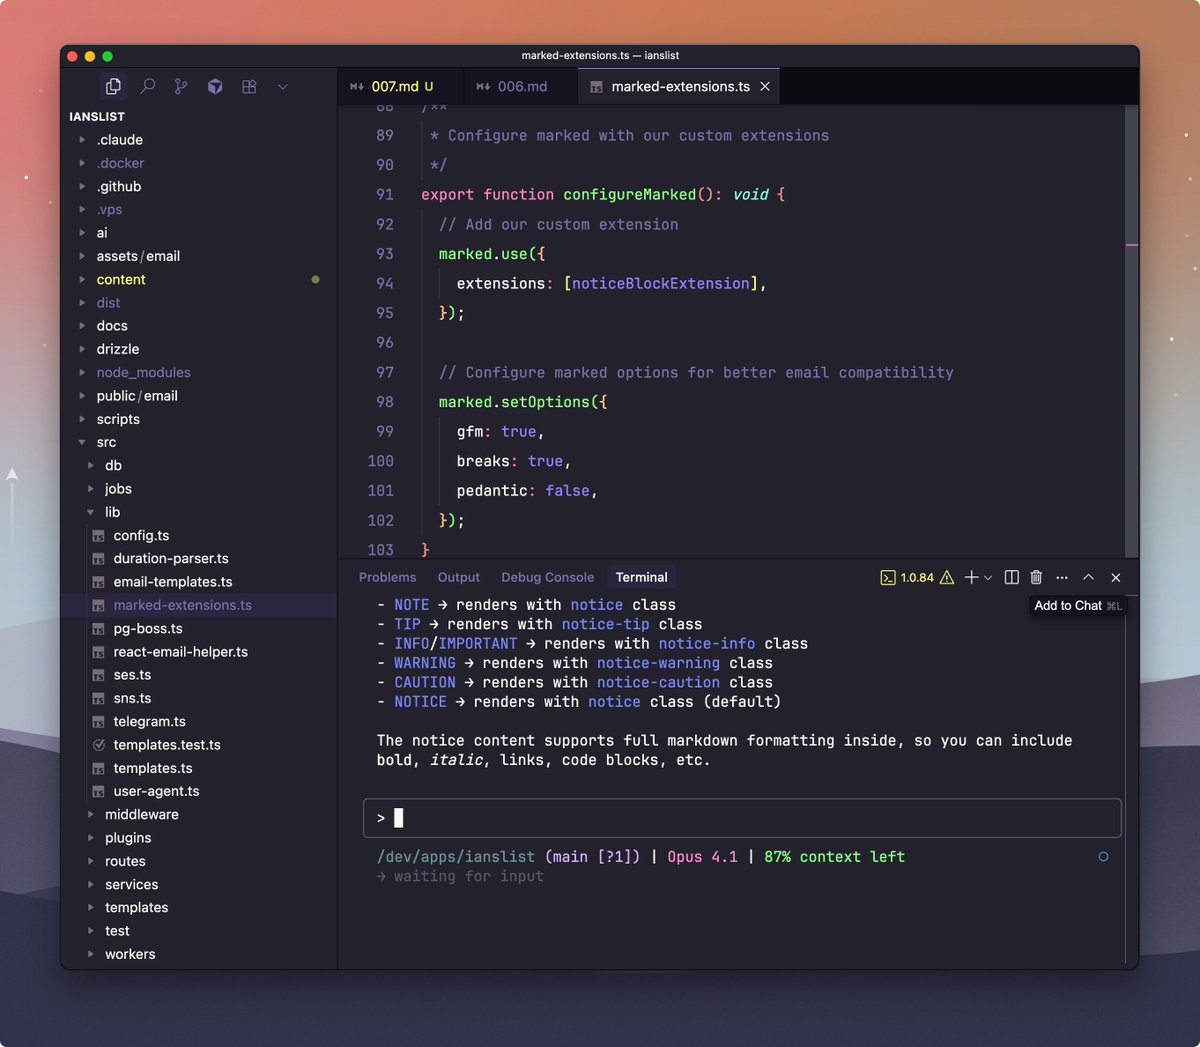Open email-templates.ts file

click(x=198, y=582)
